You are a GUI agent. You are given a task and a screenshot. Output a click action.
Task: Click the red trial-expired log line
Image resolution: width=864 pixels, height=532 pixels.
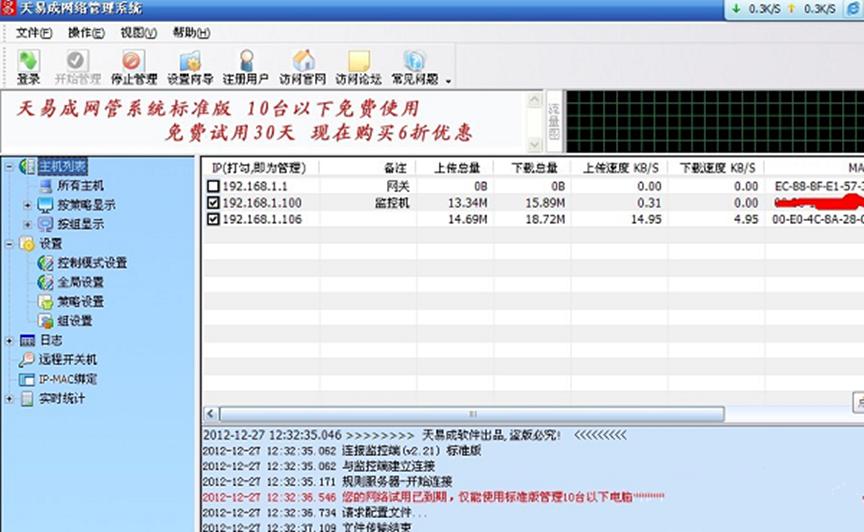[x=433, y=497]
